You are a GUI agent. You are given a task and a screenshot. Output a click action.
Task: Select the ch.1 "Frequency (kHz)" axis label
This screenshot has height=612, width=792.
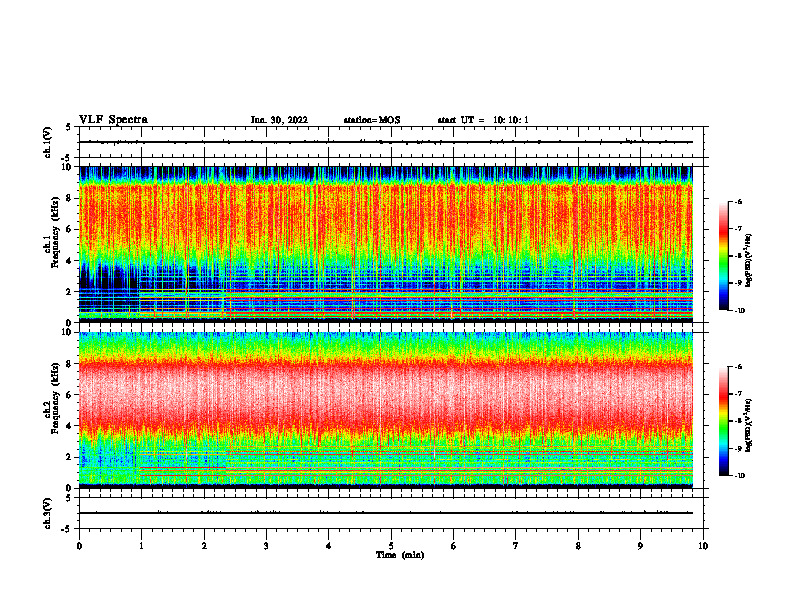click(x=55, y=233)
